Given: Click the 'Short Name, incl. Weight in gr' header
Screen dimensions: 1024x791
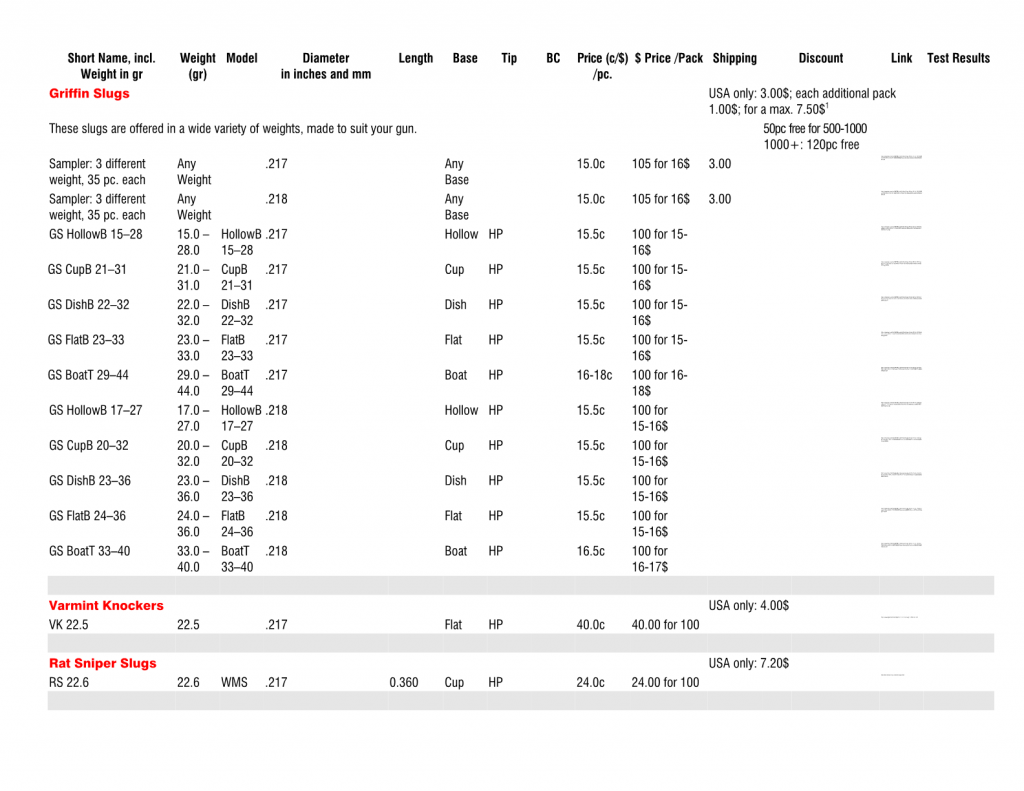Looking at the screenshot, I should pos(111,66).
